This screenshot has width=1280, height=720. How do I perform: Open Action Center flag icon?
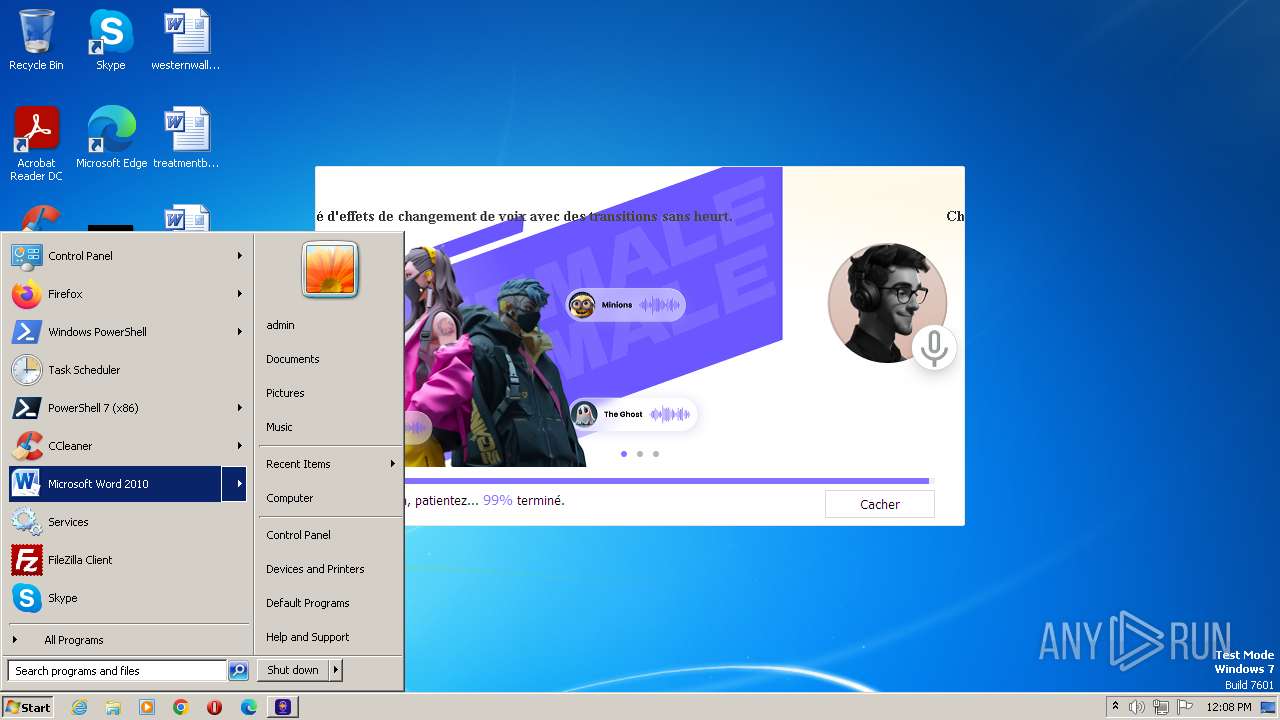pos(1185,707)
